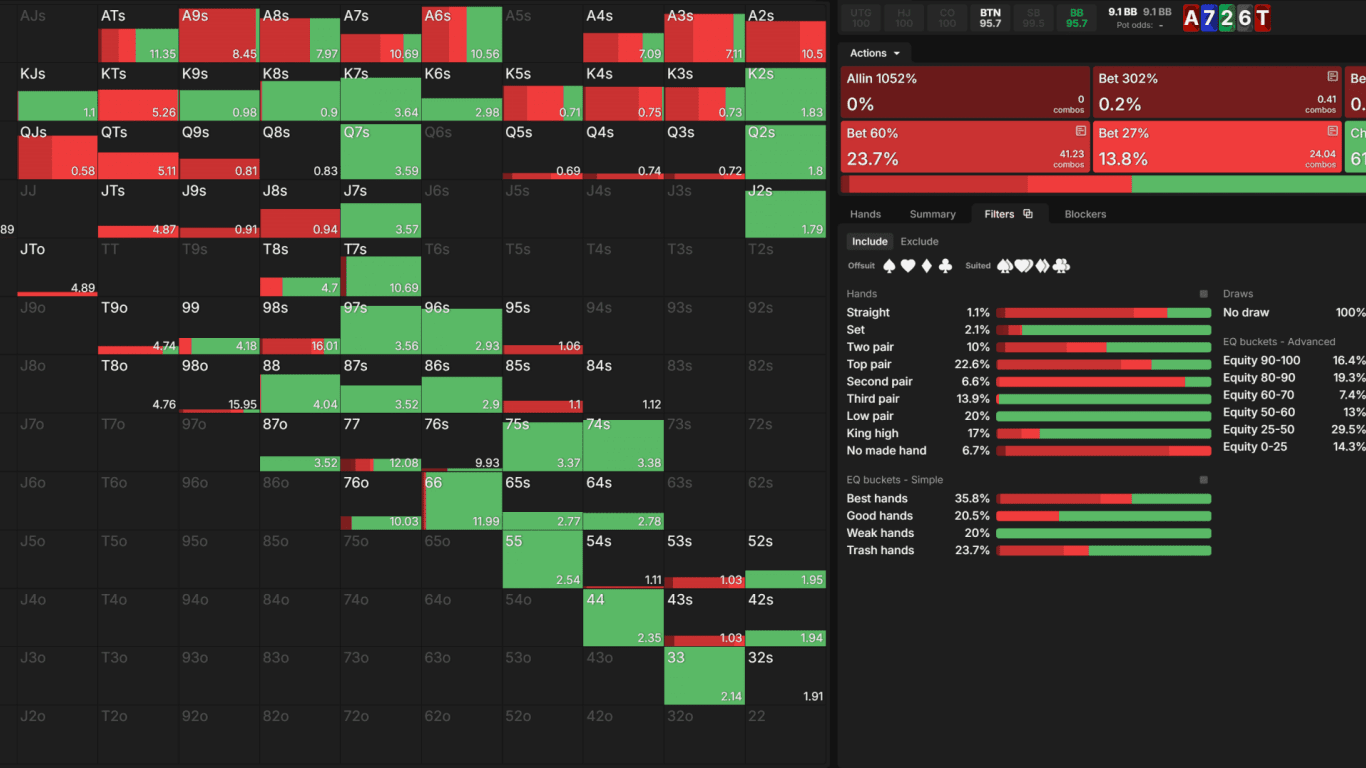Click the overall action frequency bar
Screen dimensions: 1366x768
click(1103, 184)
